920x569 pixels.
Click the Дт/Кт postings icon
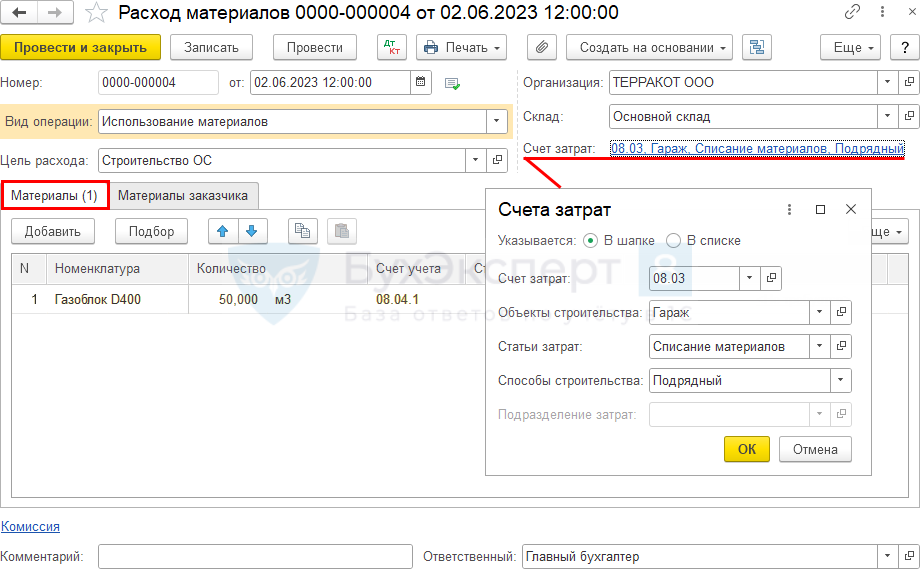pyautogui.click(x=391, y=48)
